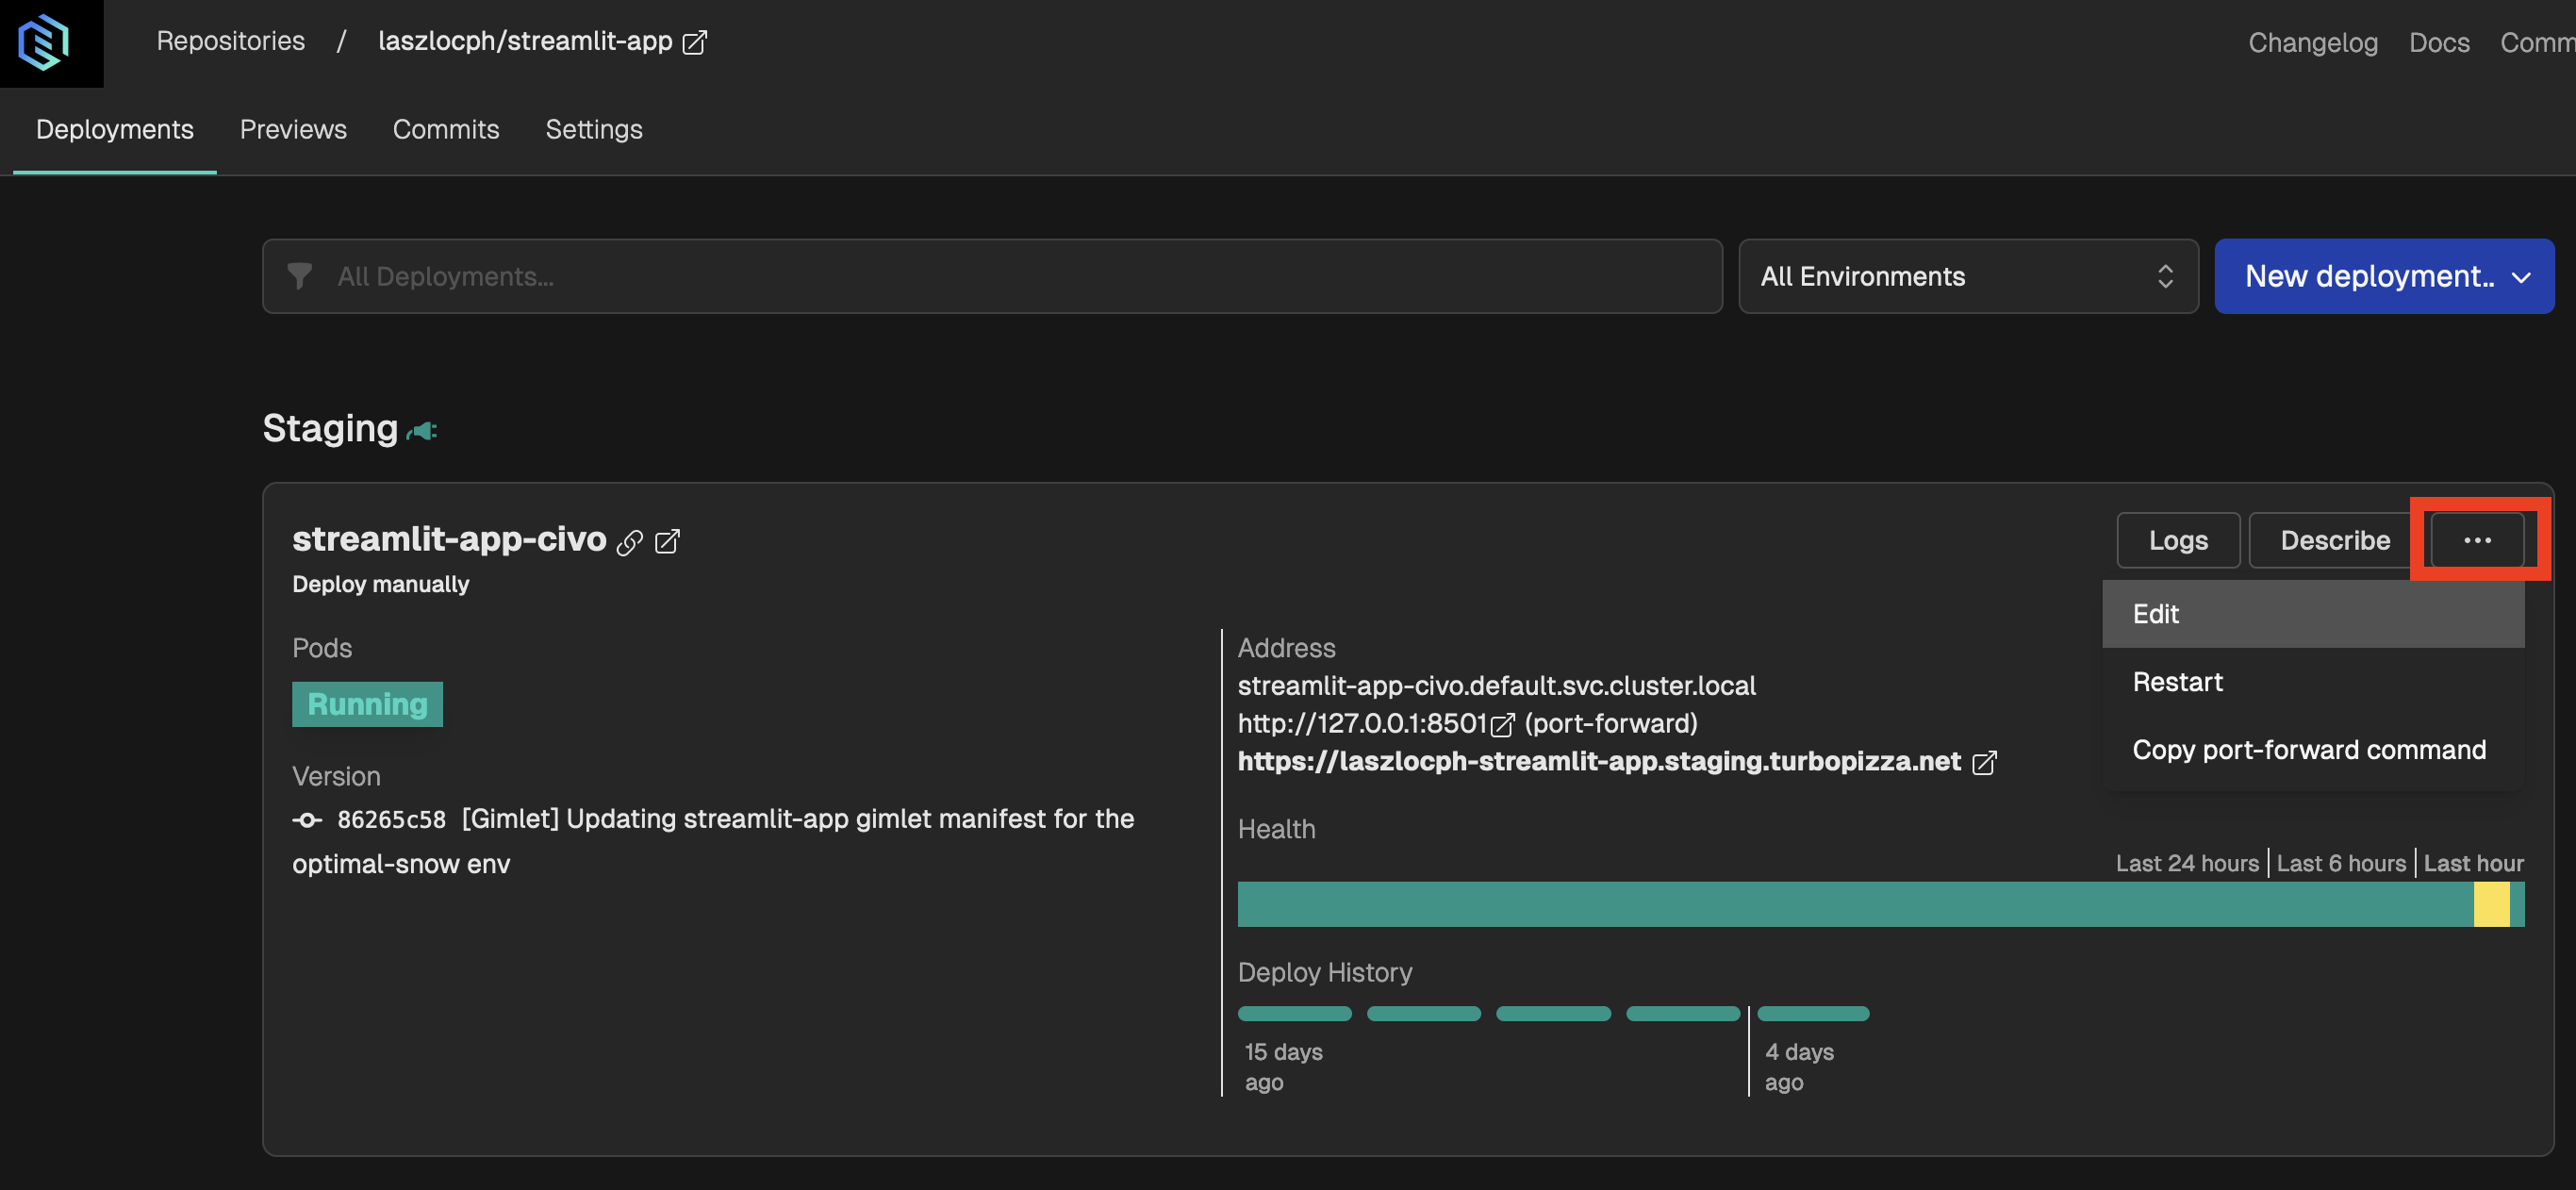
Task: Expand the All Environments dropdown
Action: coord(1967,274)
